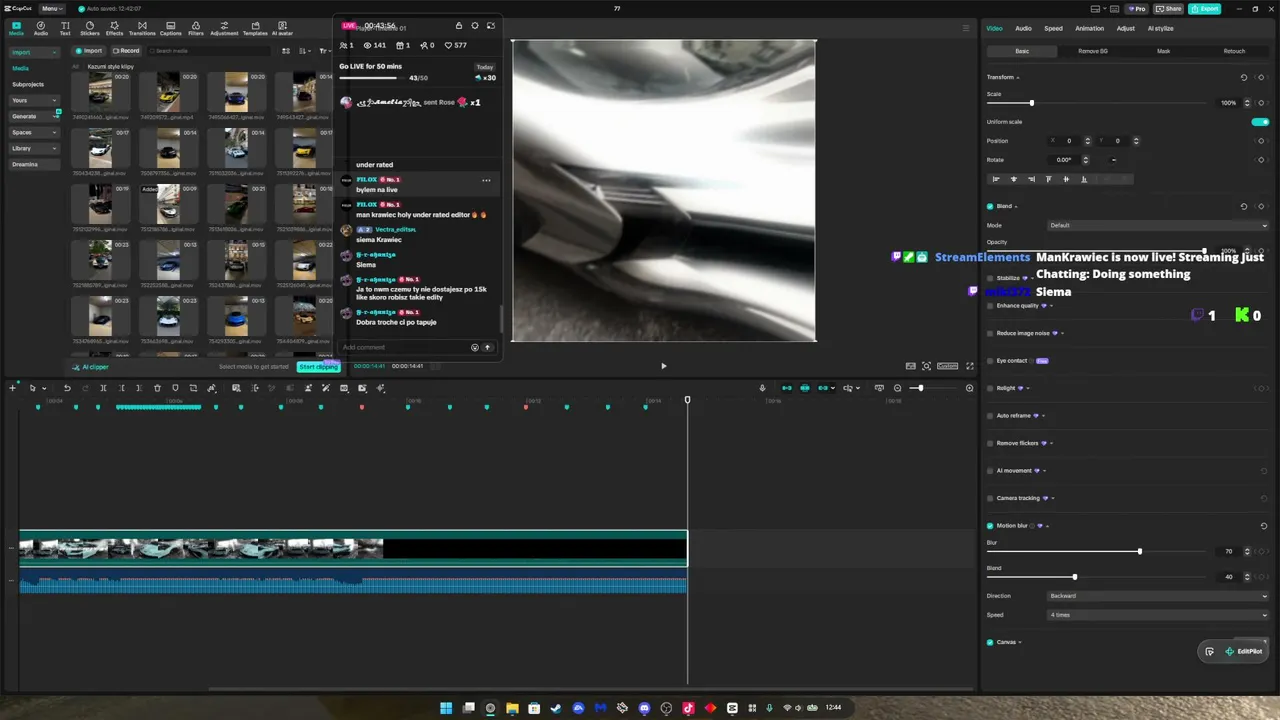1280x720 pixels.
Task: Adjust the motion blur Blur slider handle
Action: pos(1139,551)
